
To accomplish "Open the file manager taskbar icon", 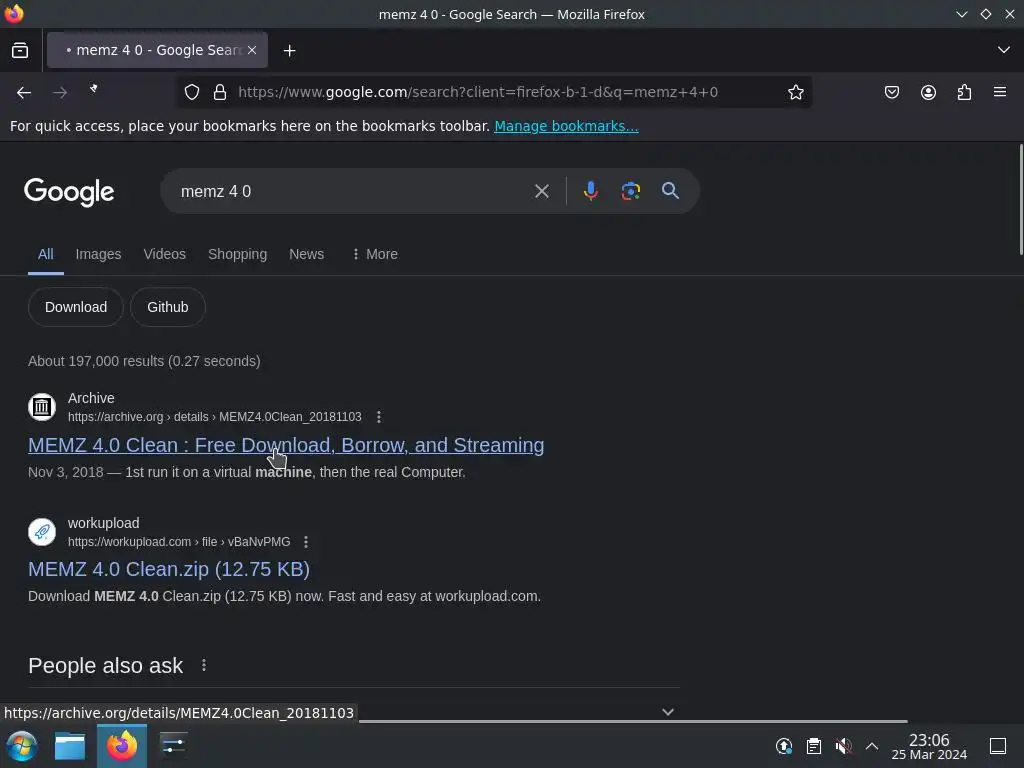I will (70, 746).
